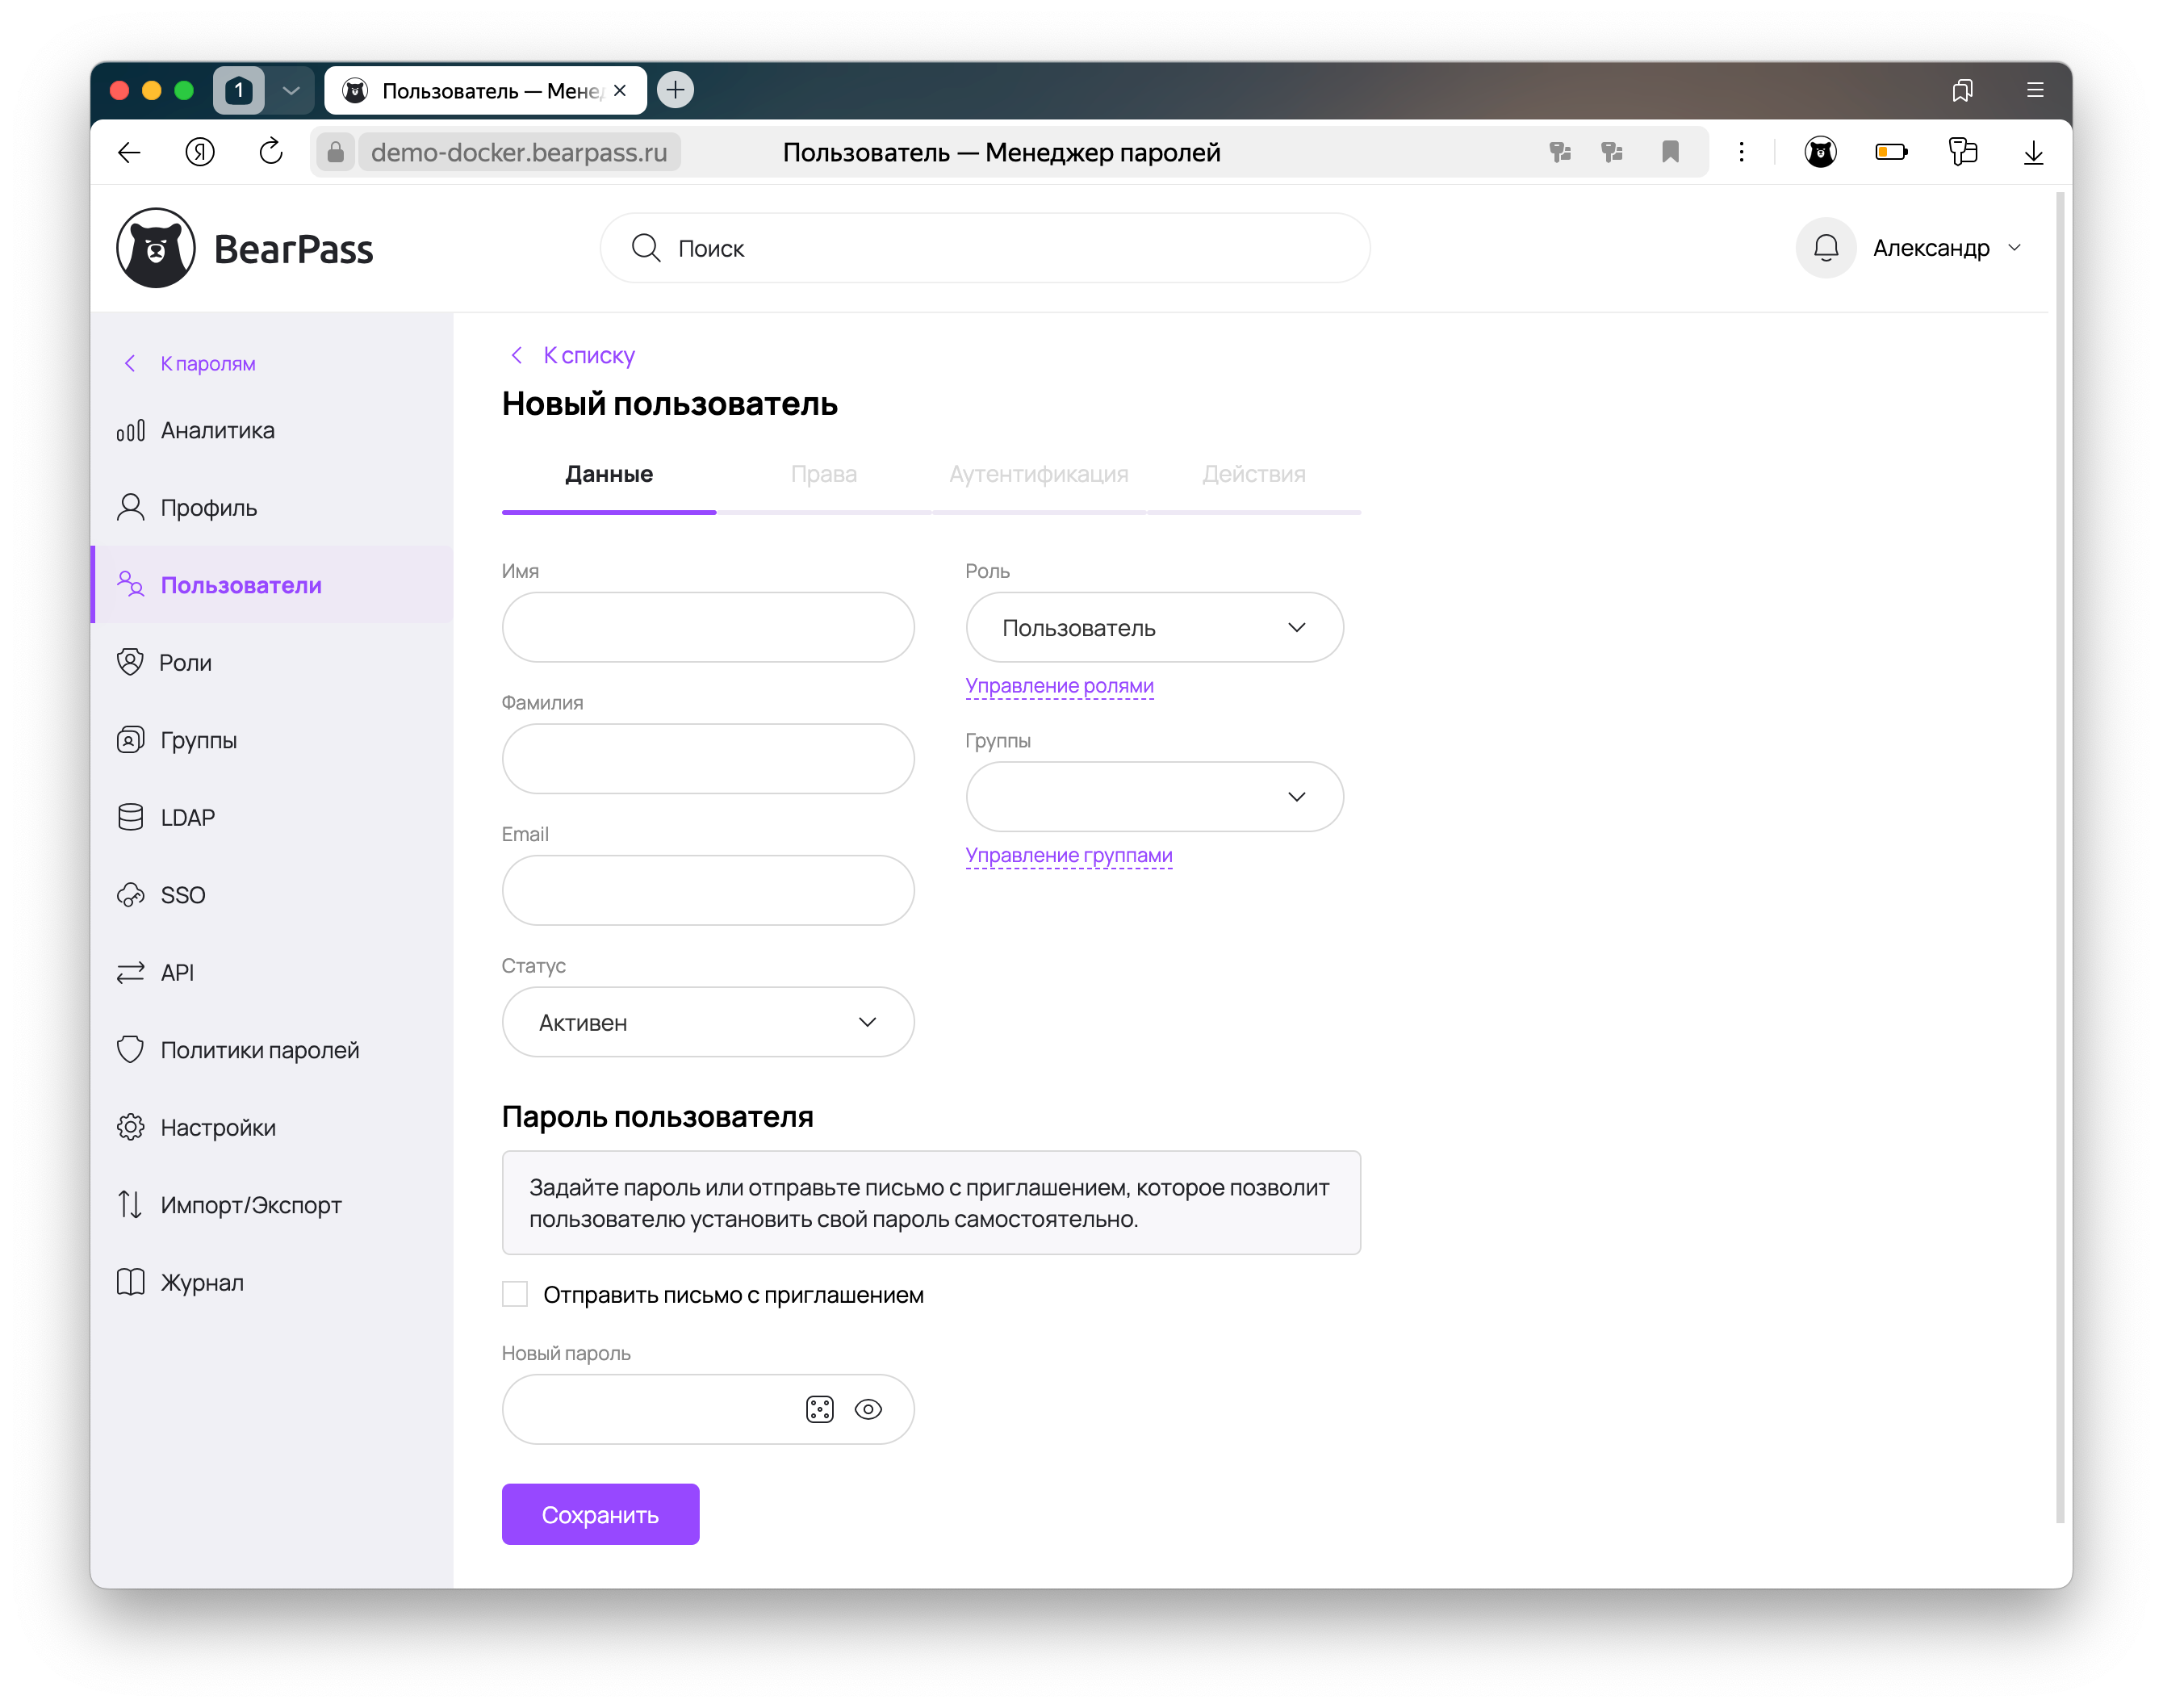Toggle password visibility eye icon
The height and width of the screenshot is (1708, 2163).
click(x=868, y=1409)
